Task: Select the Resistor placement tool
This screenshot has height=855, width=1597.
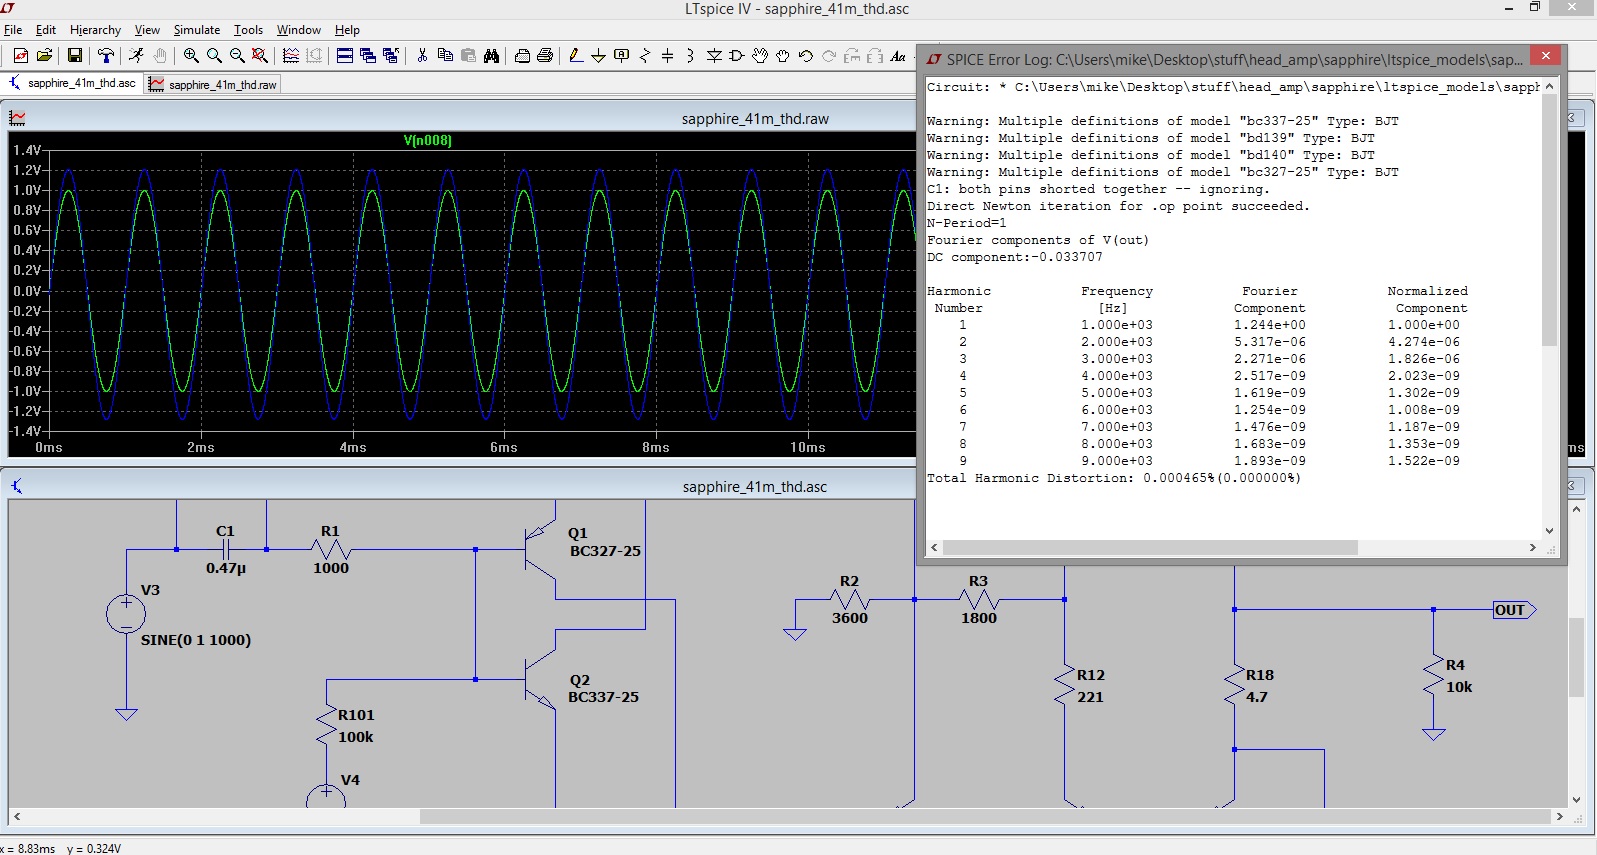Action: point(644,56)
